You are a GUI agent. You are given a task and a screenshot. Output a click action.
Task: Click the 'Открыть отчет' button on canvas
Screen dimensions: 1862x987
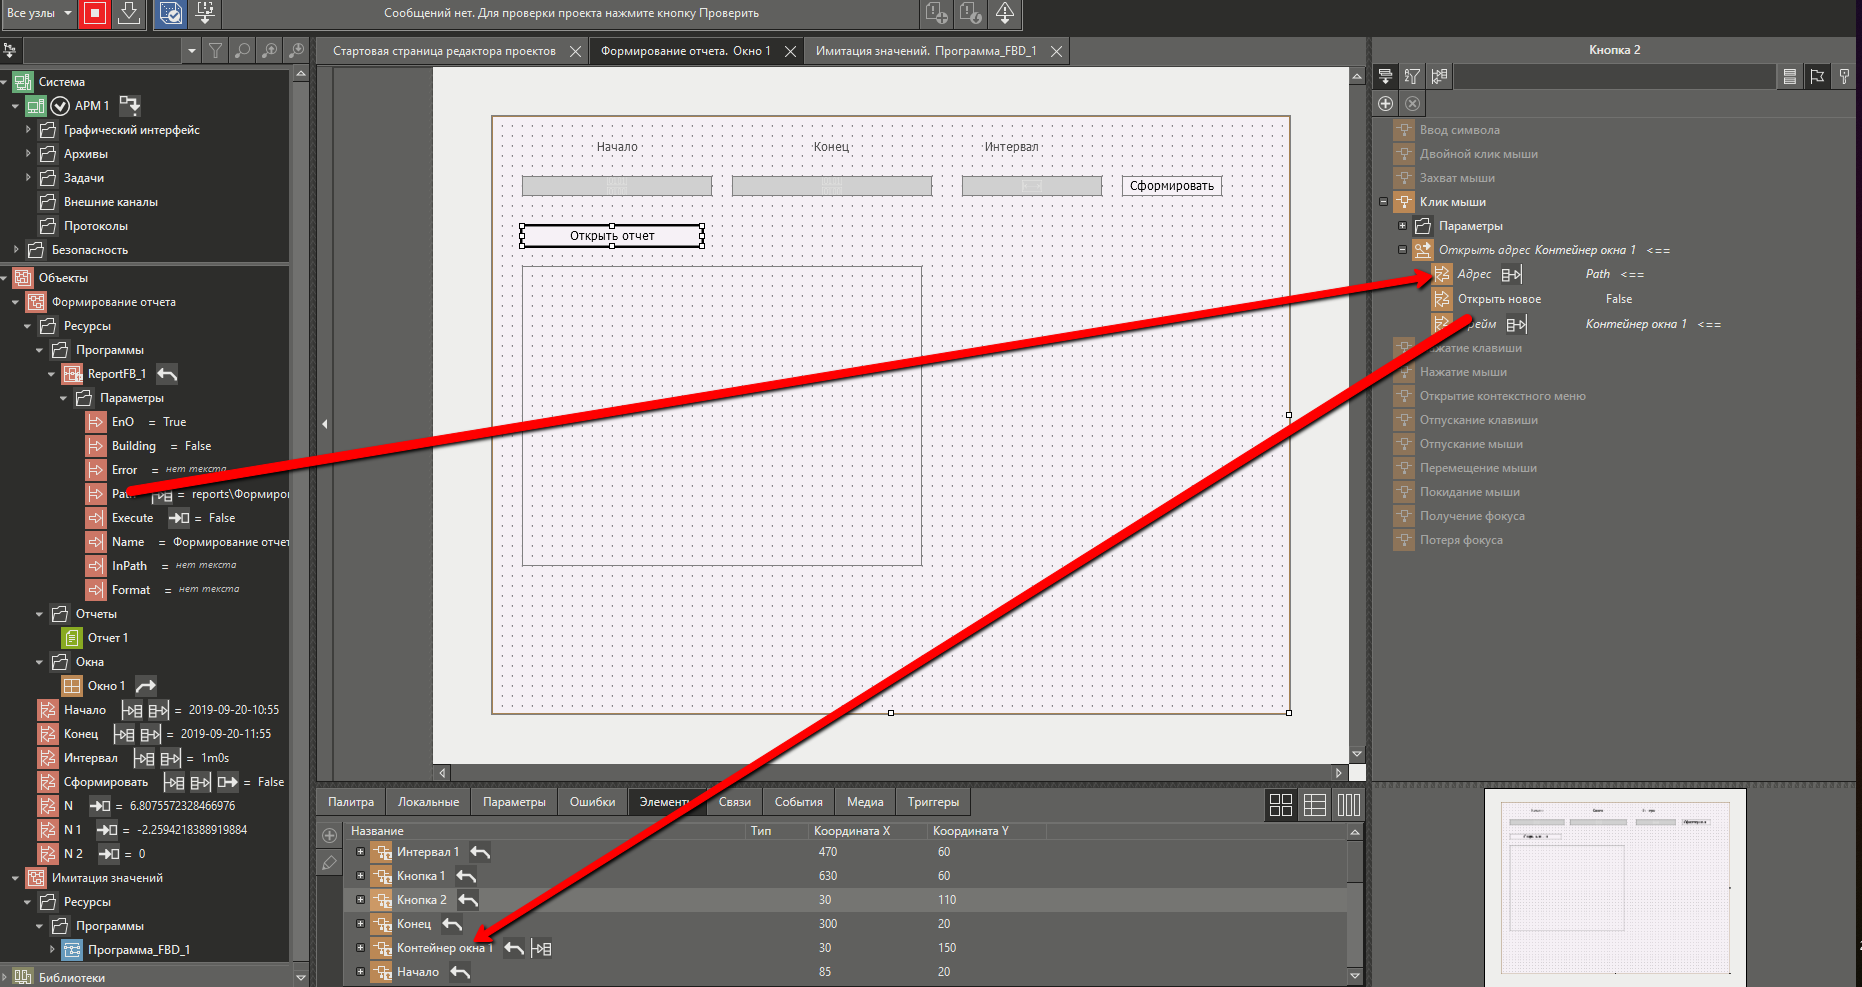612,236
